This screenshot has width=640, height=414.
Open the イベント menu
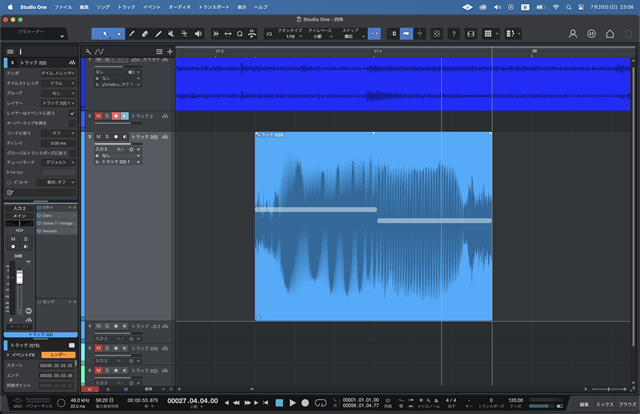(x=151, y=7)
